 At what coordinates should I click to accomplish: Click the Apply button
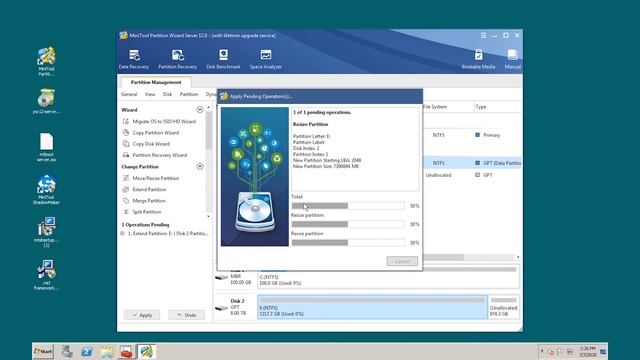point(142,315)
